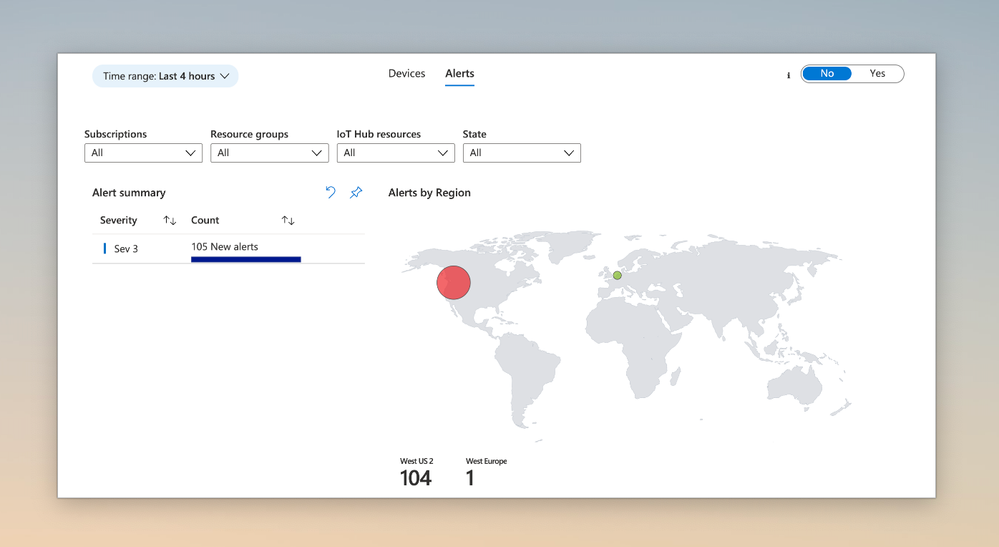Click the blue alert count bar
The height and width of the screenshot is (547, 999).
(x=246, y=259)
